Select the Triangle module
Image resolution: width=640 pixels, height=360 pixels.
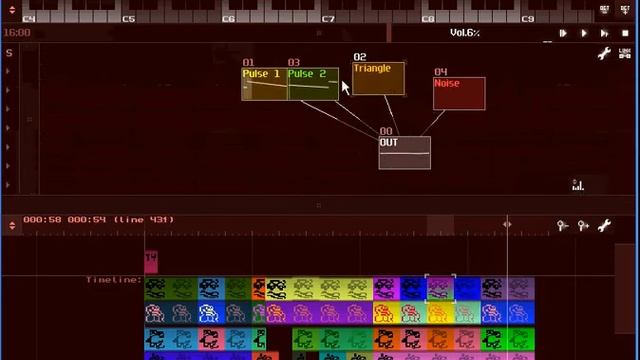378,78
